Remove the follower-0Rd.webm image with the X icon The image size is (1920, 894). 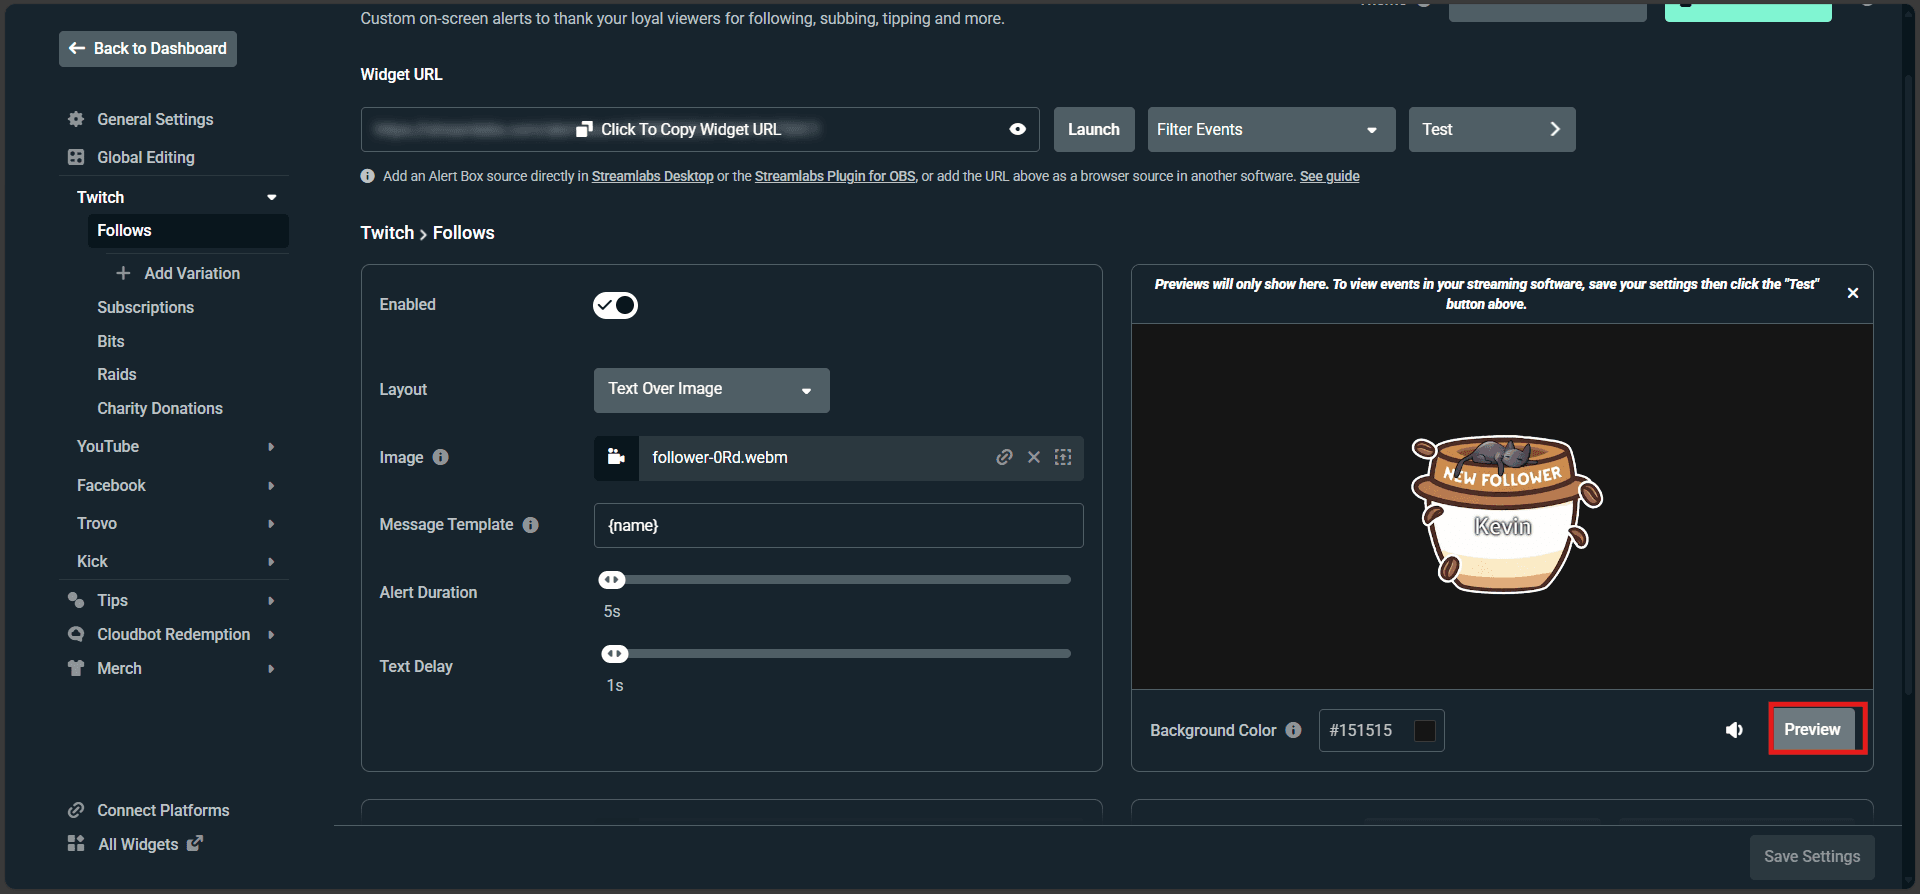pyautogui.click(x=1034, y=457)
